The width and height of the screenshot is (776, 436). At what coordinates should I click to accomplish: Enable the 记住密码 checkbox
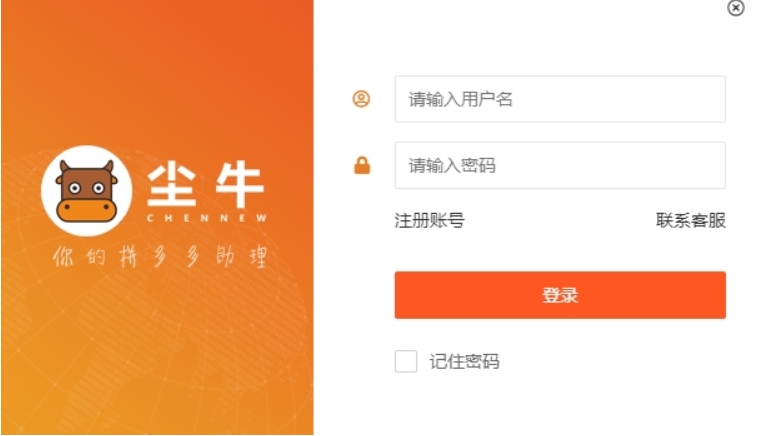click(x=406, y=361)
